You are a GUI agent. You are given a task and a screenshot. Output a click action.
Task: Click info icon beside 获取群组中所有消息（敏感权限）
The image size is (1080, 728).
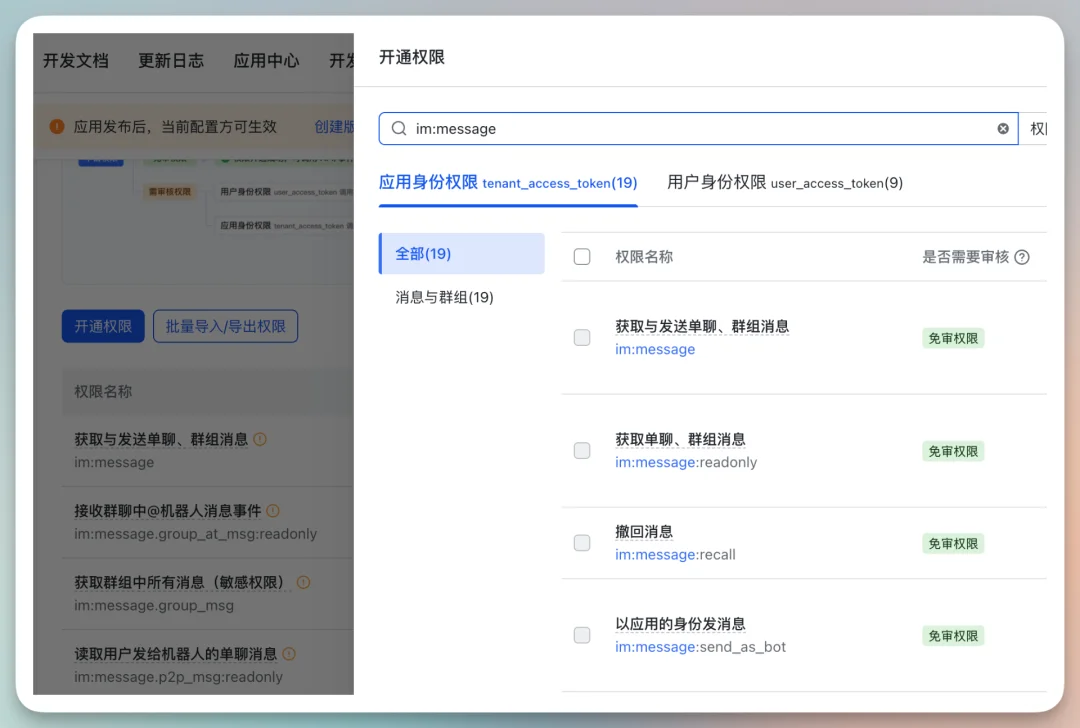click(304, 583)
